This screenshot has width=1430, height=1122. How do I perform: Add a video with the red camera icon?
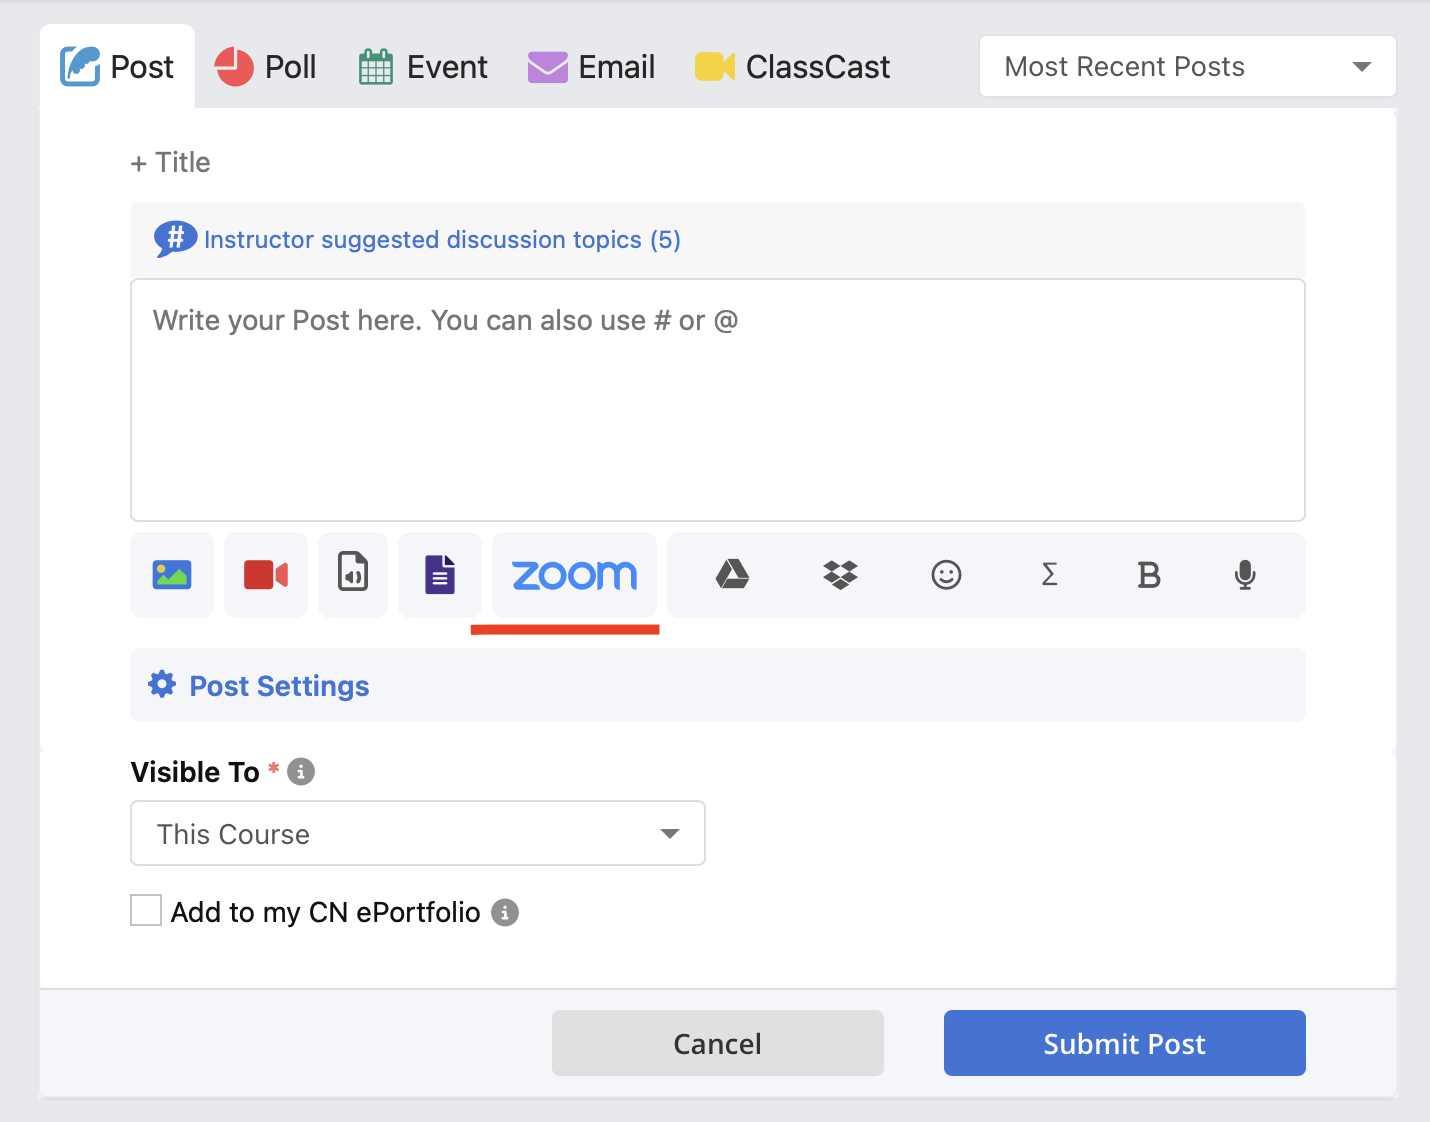click(266, 575)
